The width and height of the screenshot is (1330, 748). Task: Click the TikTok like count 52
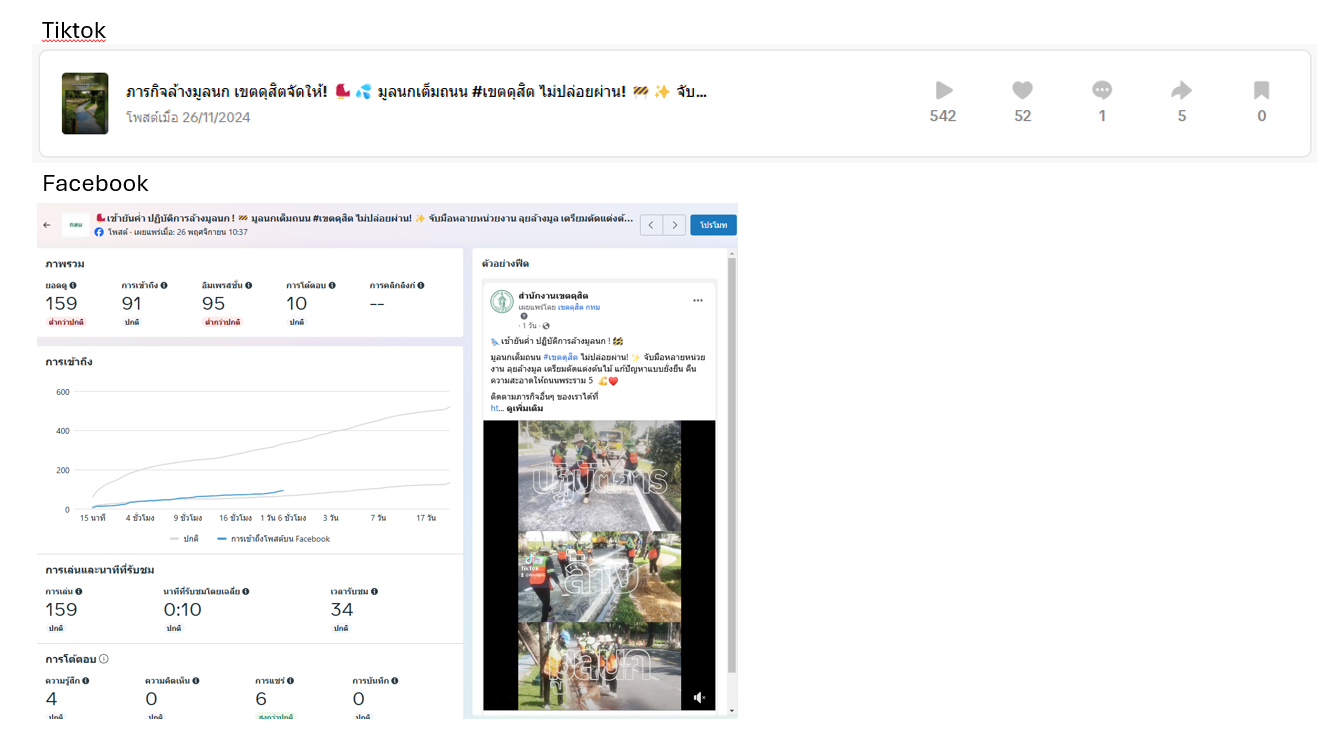coord(1022,116)
